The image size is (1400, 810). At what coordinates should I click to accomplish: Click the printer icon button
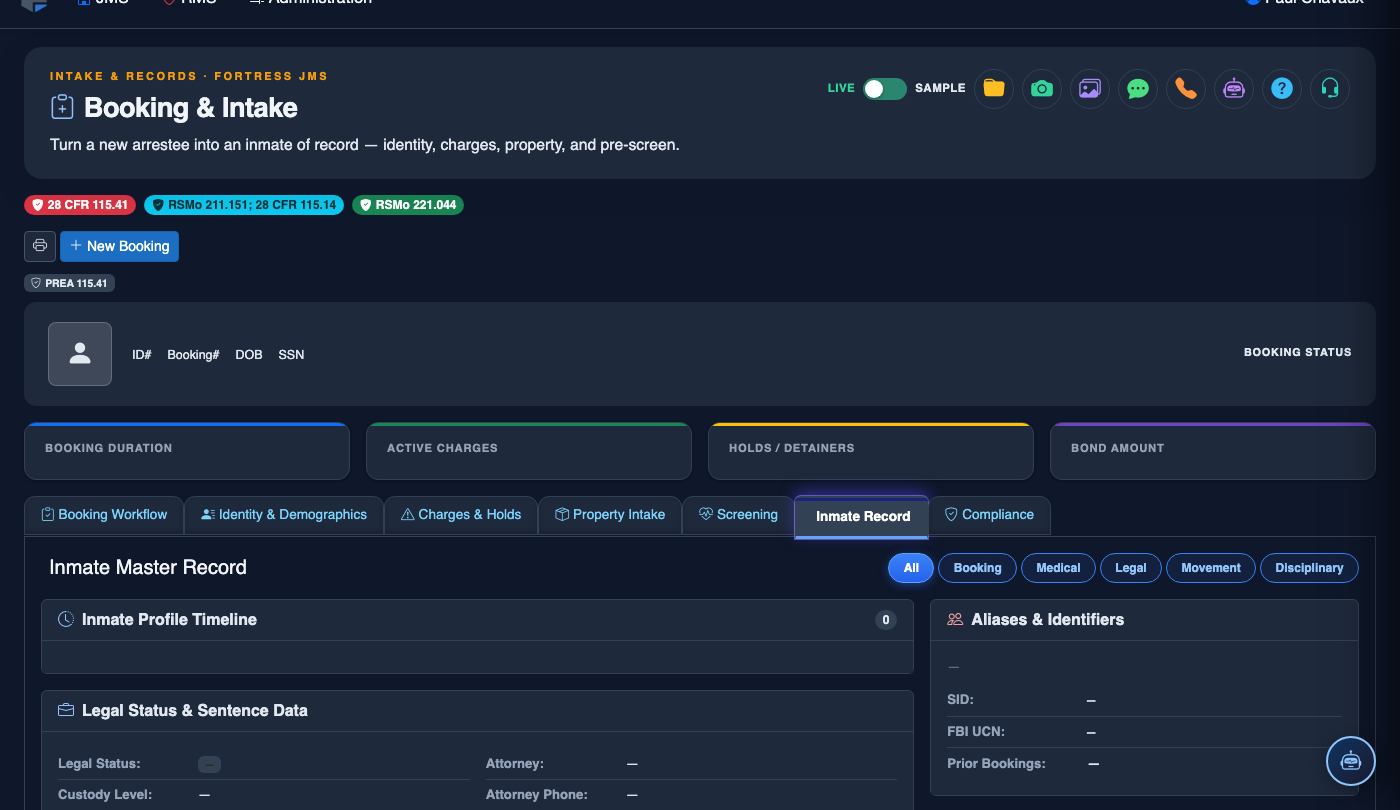(x=40, y=246)
